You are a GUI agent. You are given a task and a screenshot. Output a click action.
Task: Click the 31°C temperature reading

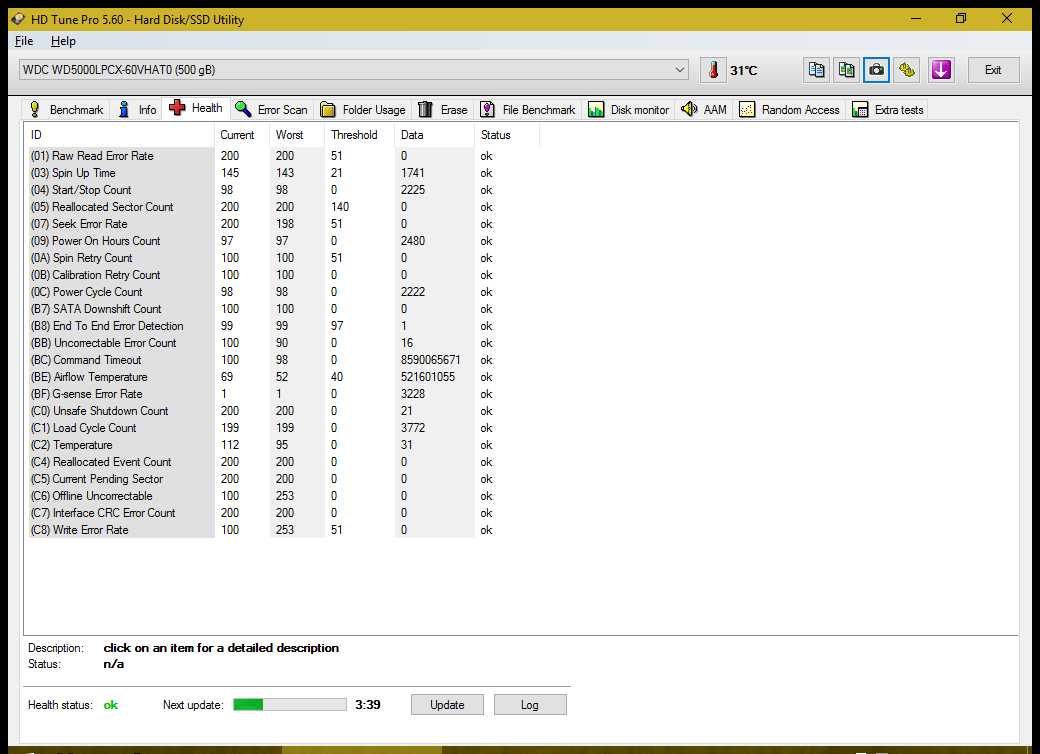[x=744, y=70]
